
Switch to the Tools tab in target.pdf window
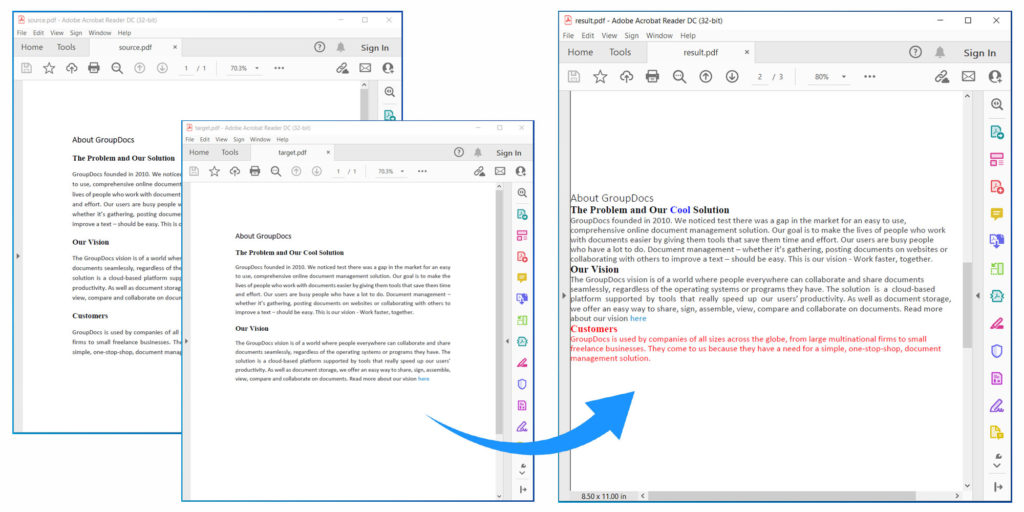(x=230, y=153)
